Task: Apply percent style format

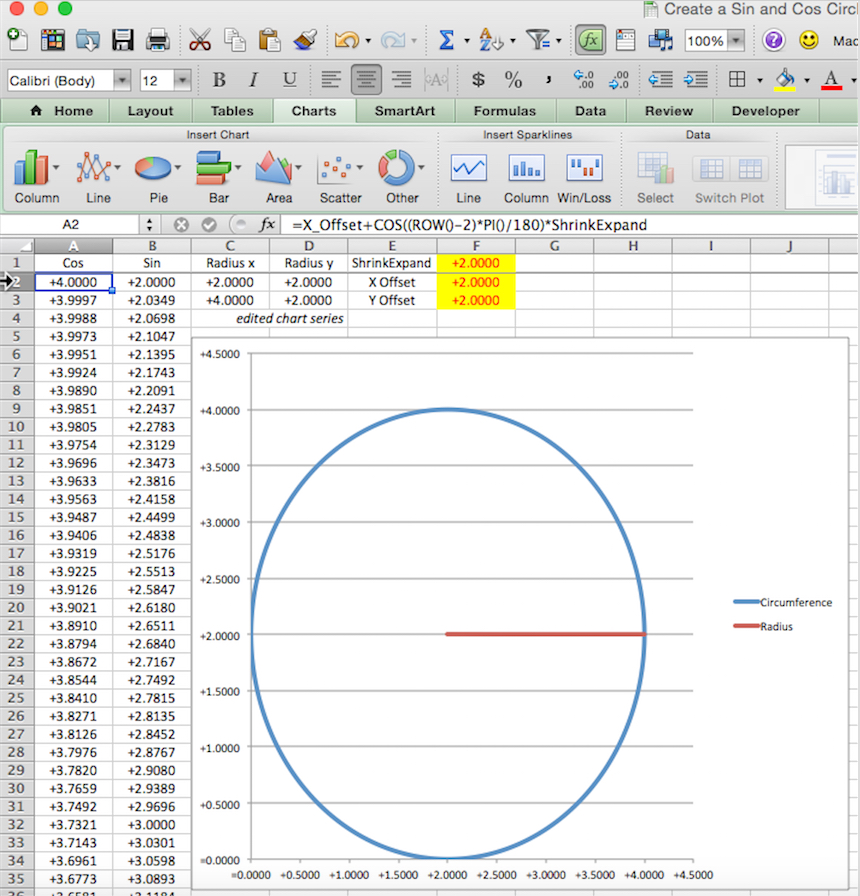Action: (x=513, y=80)
